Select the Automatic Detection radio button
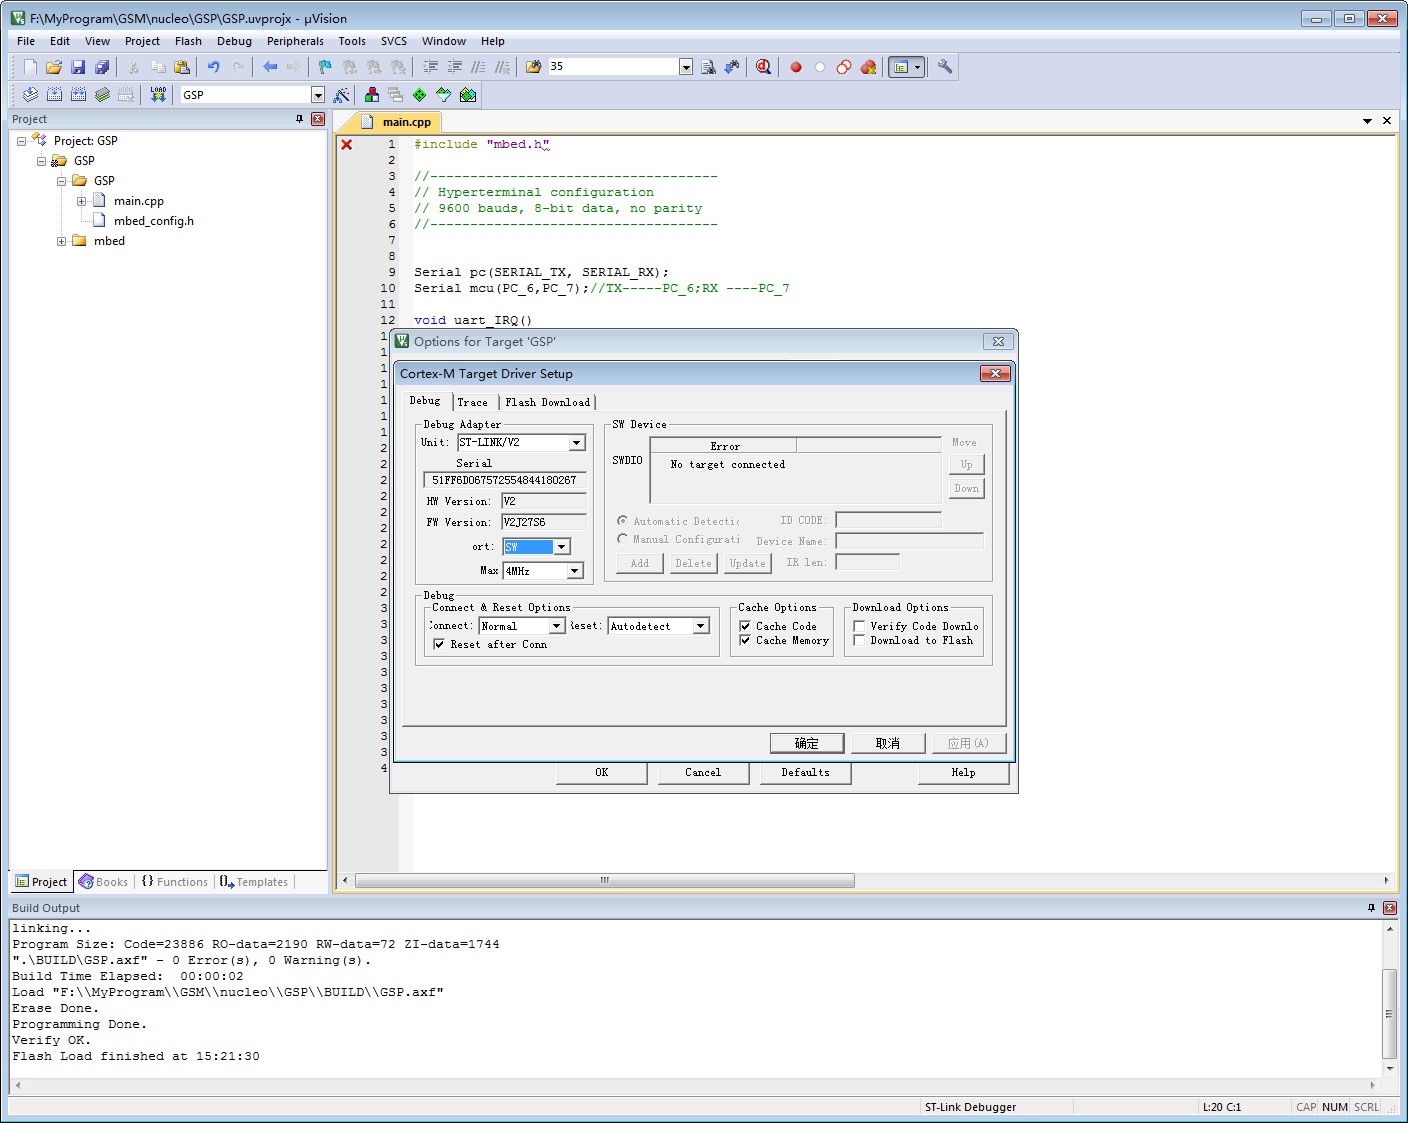 622,521
